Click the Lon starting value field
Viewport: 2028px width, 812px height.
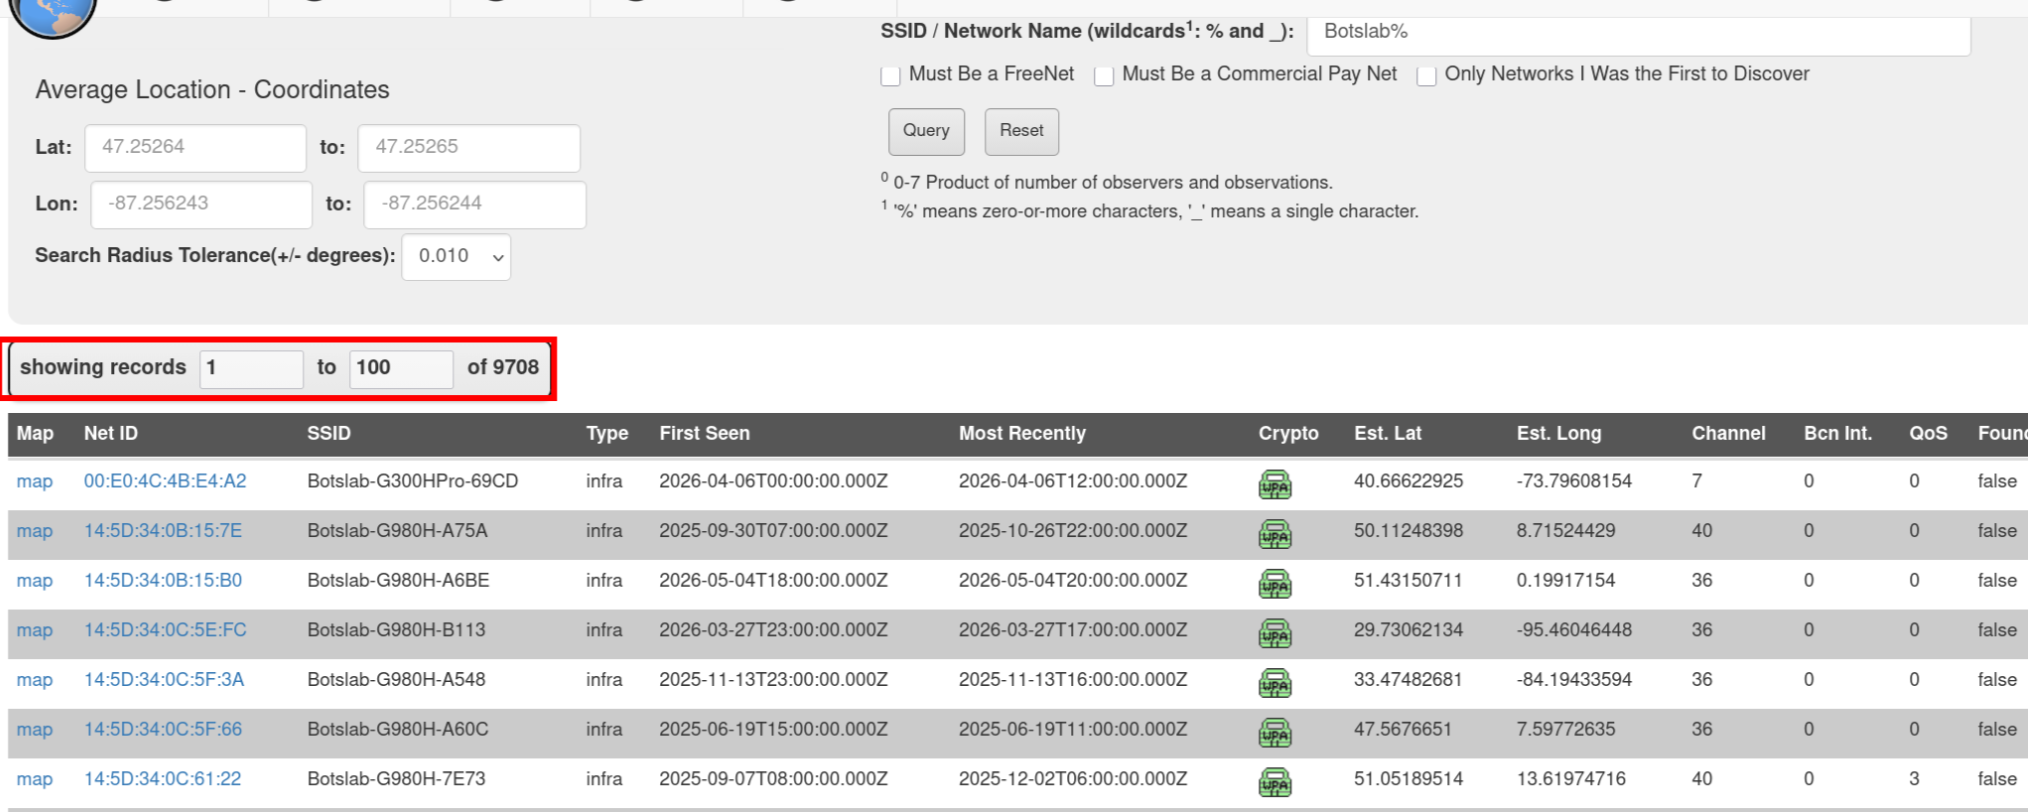point(201,204)
